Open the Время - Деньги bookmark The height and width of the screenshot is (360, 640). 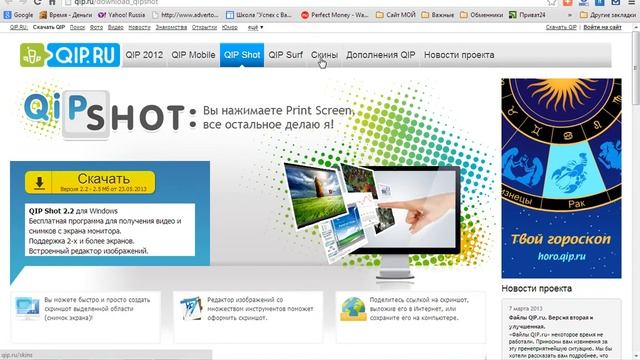tap(66, 15)
